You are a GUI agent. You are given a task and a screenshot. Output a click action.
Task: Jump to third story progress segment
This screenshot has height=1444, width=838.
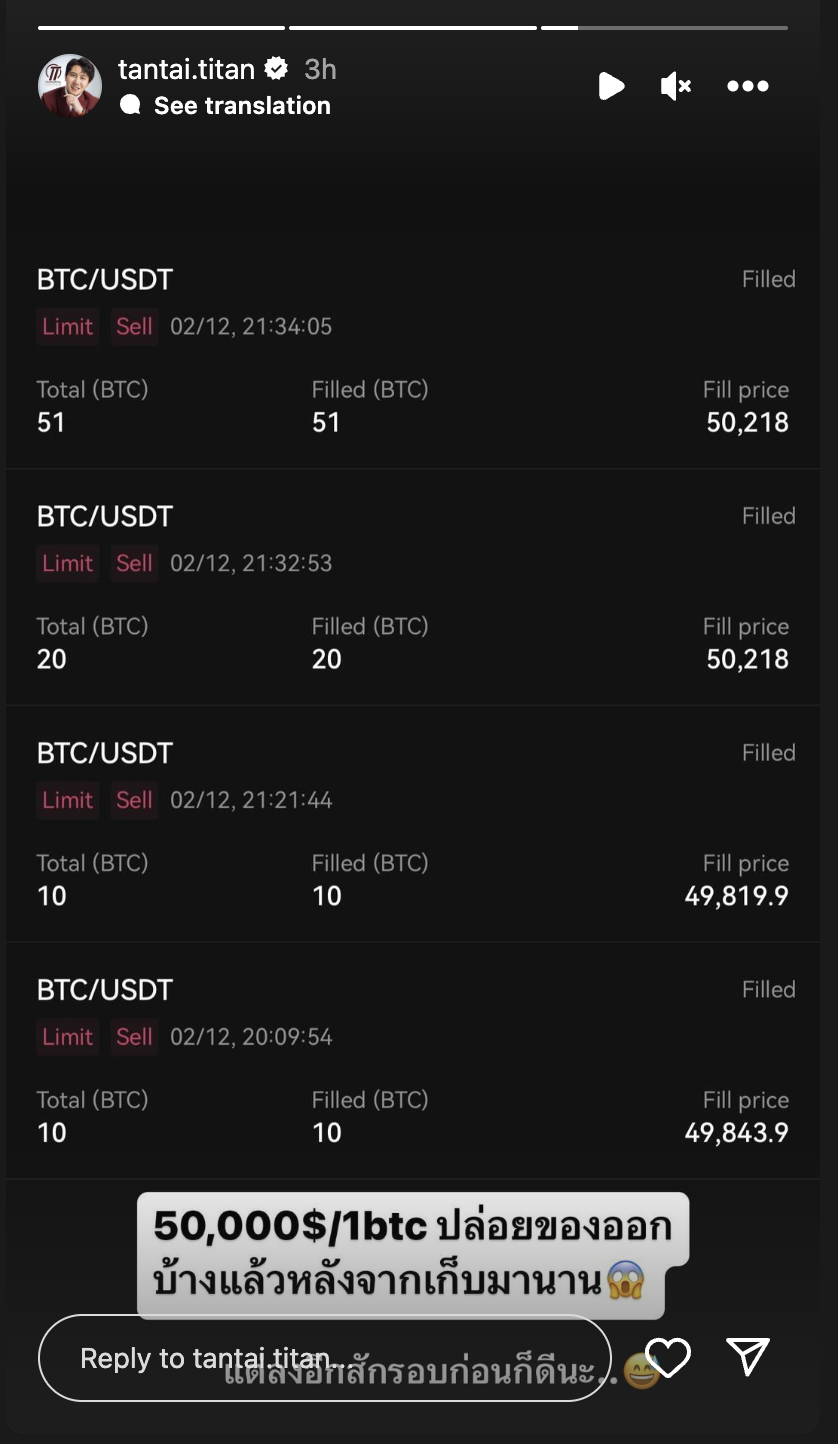(x=664, y=28)
